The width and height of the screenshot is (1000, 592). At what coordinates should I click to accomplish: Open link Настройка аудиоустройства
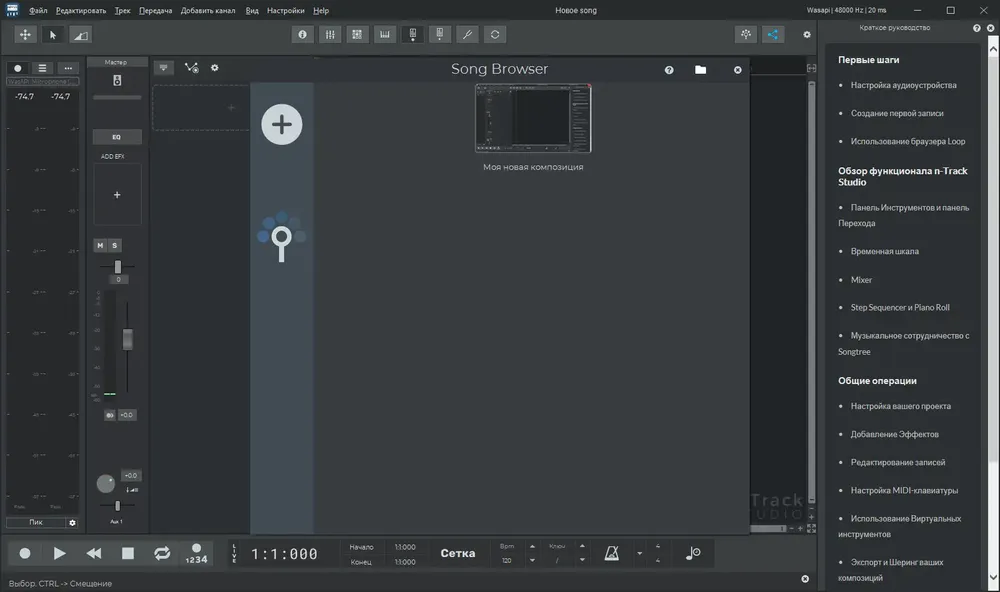tap(903, 85)
